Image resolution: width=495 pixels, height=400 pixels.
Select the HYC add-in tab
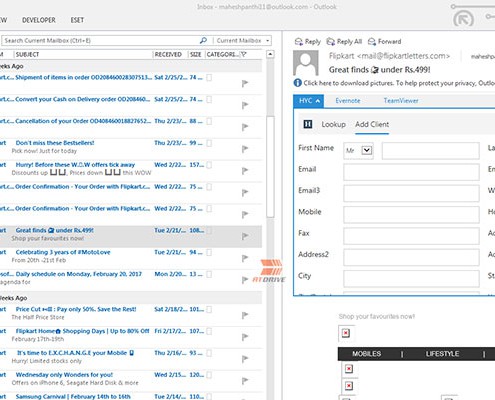tap(309, 101)
